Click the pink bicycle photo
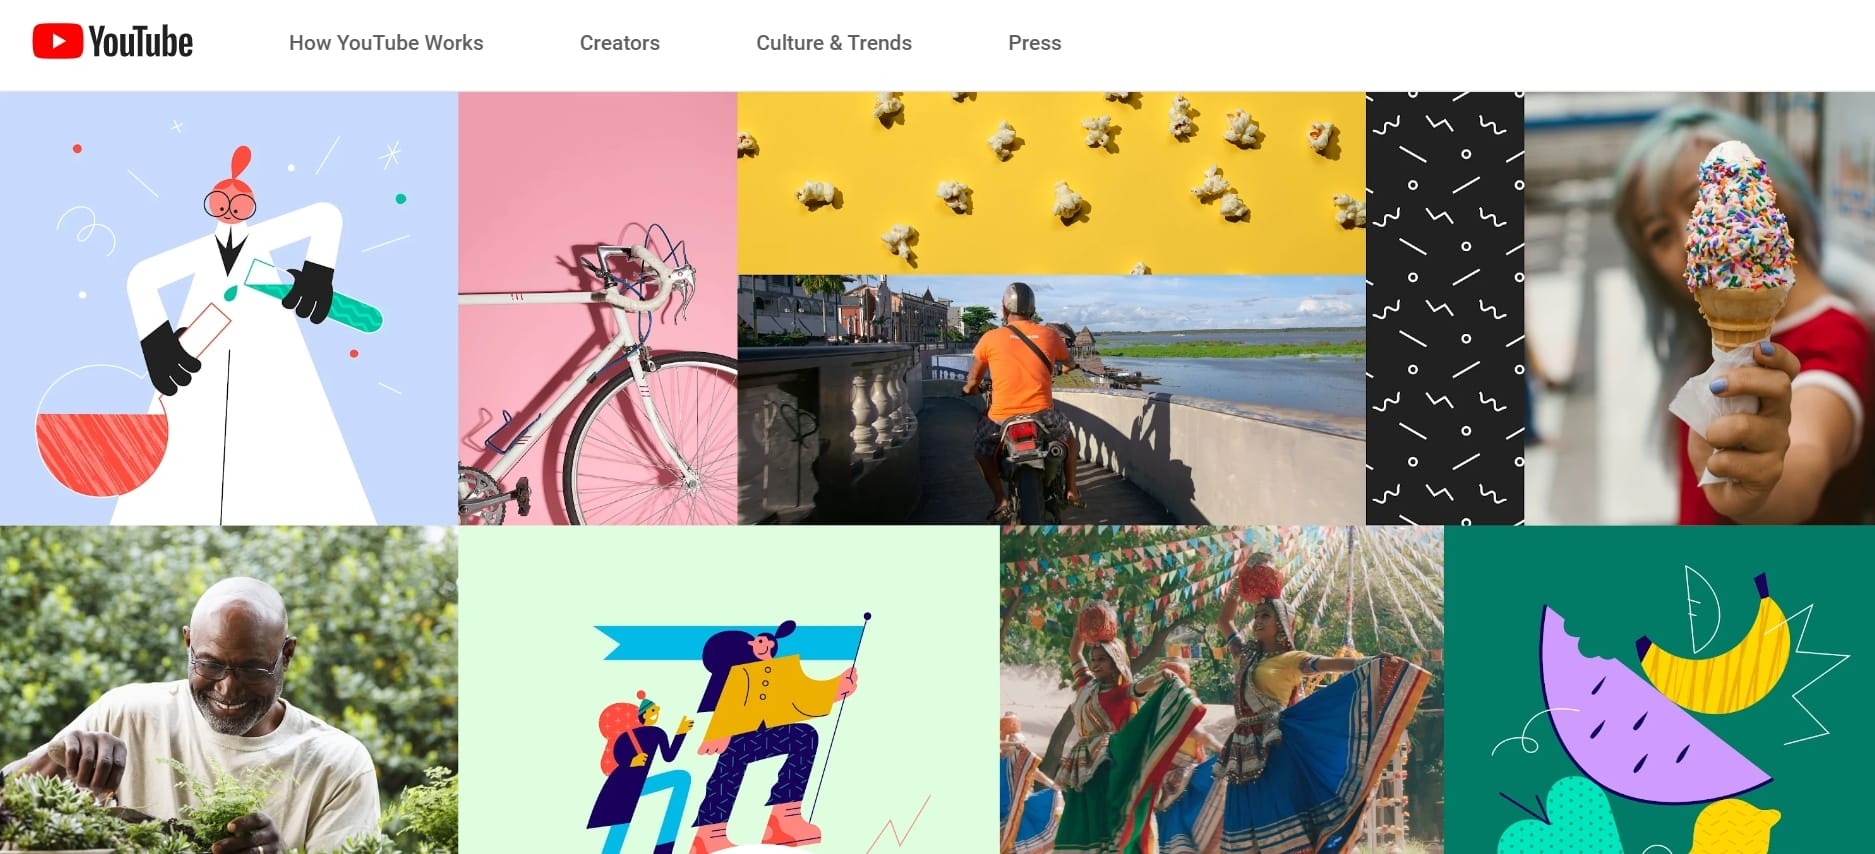This screenshot has width=1875, height=854. 598,308
